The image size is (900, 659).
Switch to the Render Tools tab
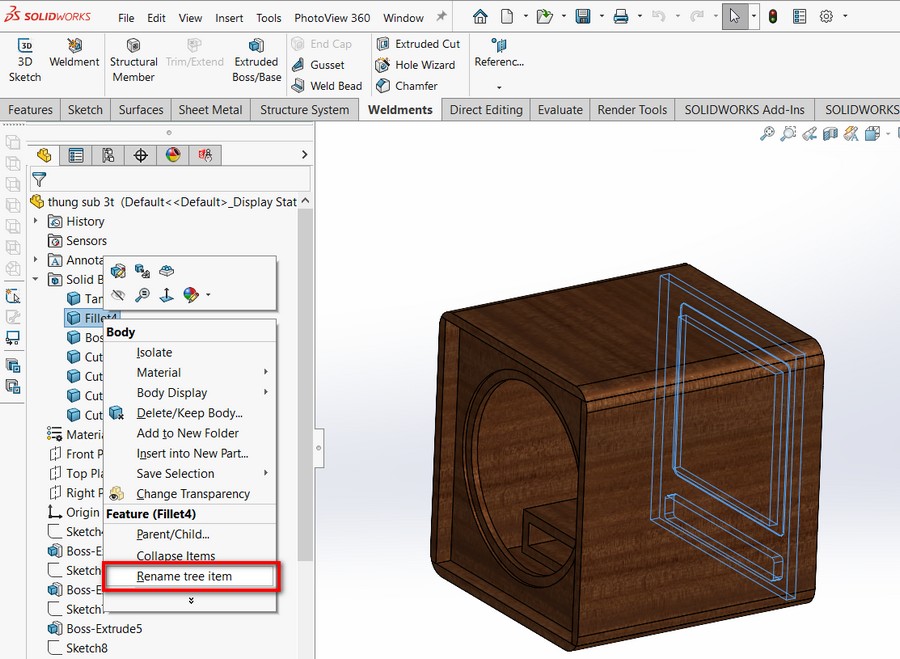632,110
